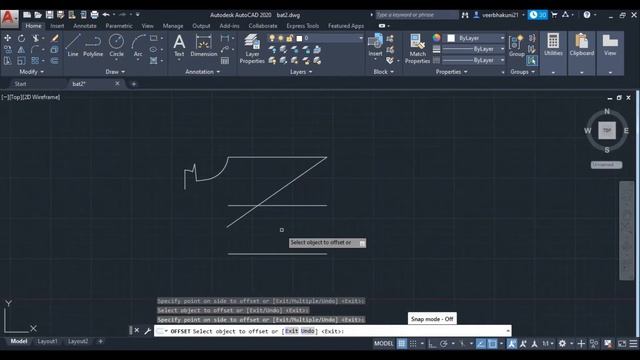Click the Exit option in command line
Viewport: 640px width, 360px height.
[291, 331]
